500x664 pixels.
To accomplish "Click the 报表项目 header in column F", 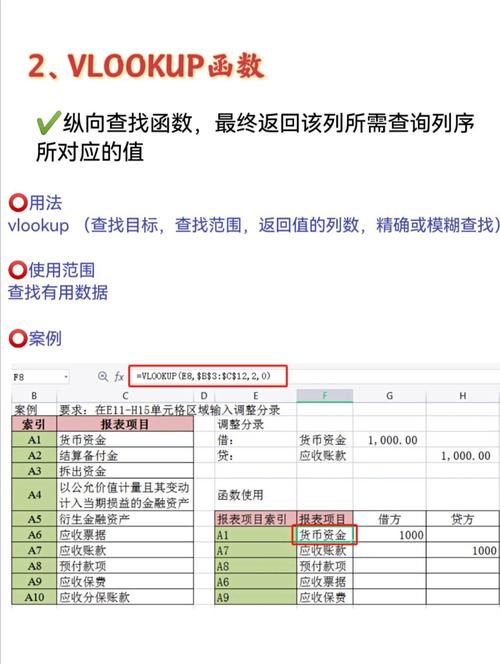I will coord(325,519).
